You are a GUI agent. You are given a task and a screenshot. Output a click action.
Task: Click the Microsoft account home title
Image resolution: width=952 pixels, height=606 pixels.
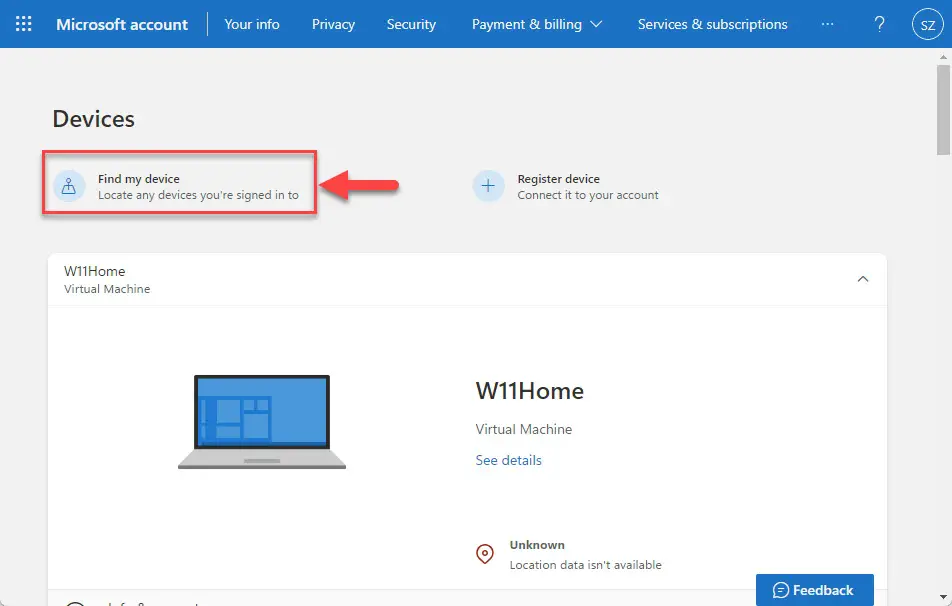[122, 24]
